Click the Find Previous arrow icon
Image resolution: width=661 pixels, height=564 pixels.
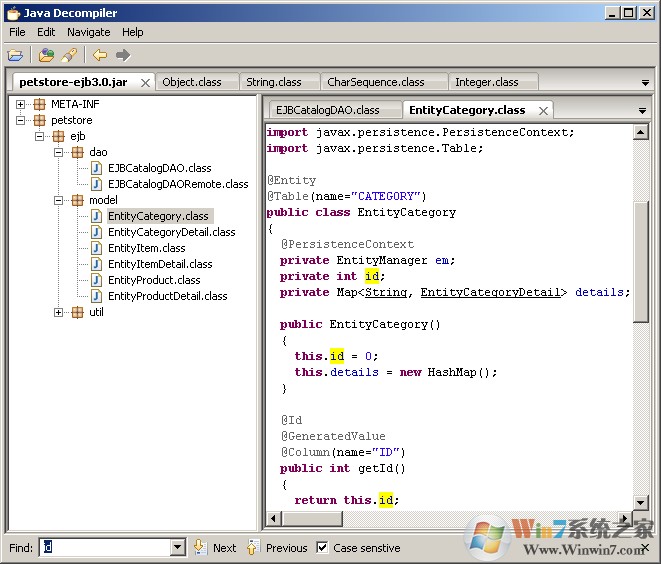tap(253, 547)
